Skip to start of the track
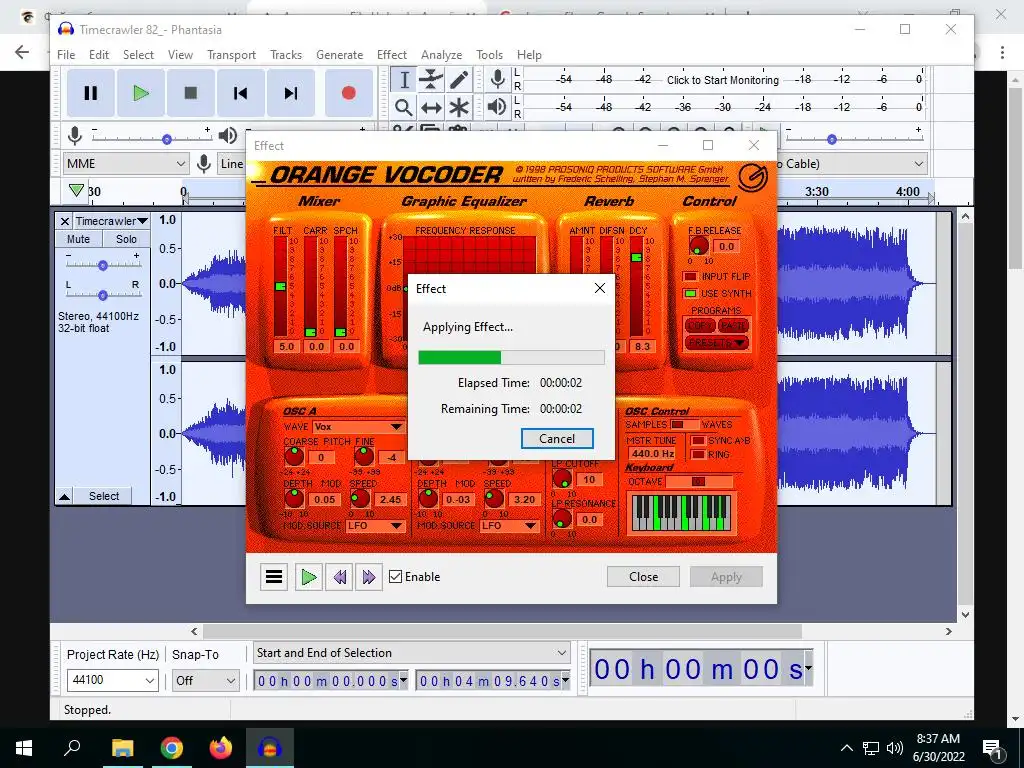The height and width of the screenshot is (768, 1024). pos(240,93)
